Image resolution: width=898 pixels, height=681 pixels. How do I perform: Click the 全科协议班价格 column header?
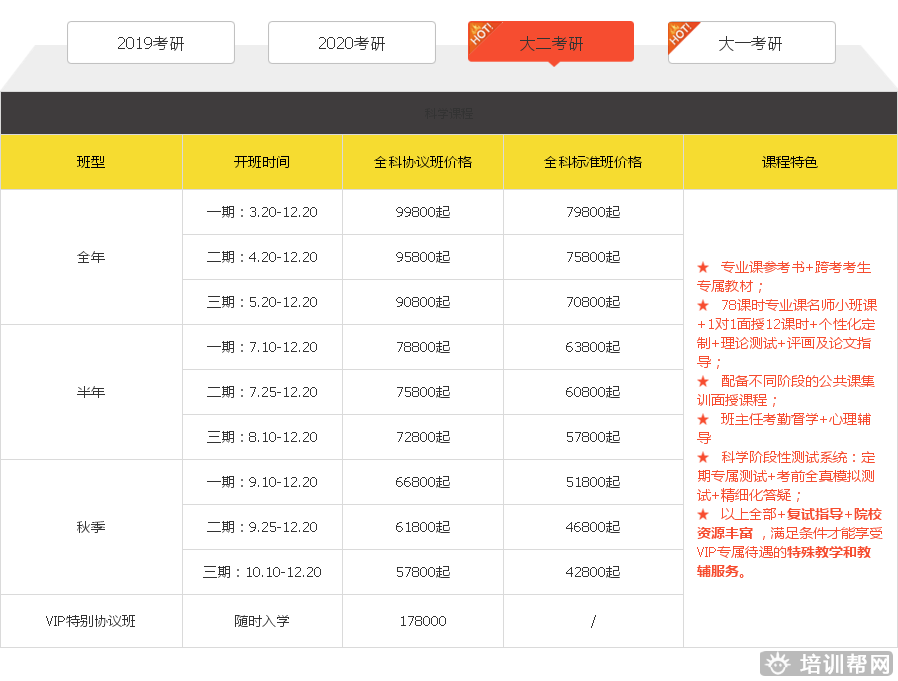point(422,162)
